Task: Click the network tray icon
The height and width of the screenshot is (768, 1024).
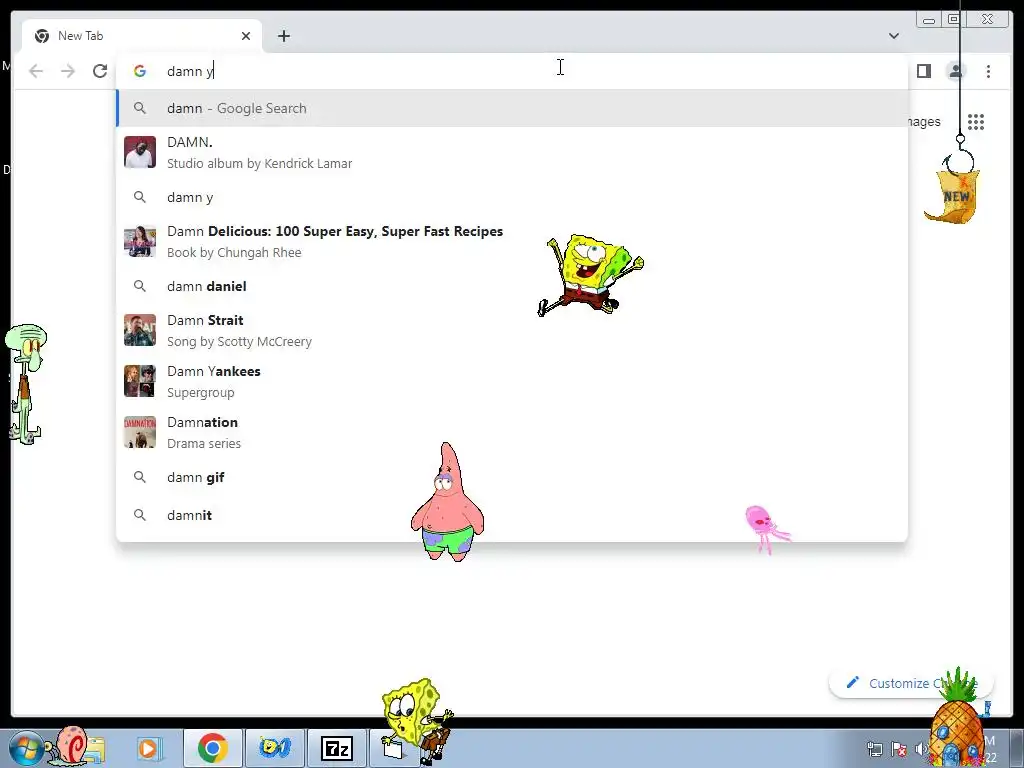Action: [x=874, y=748]
